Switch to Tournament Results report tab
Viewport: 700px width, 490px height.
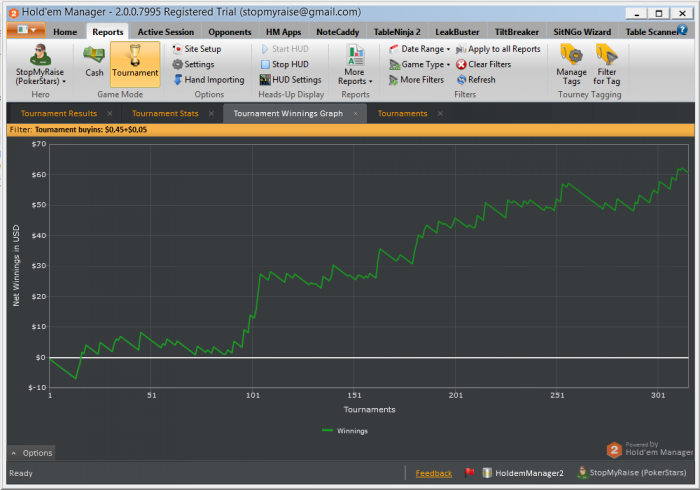[x=59, y=114]
